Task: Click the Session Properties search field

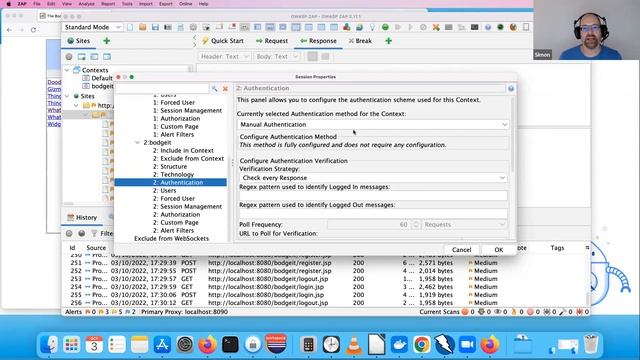Action: coord(162,89)
